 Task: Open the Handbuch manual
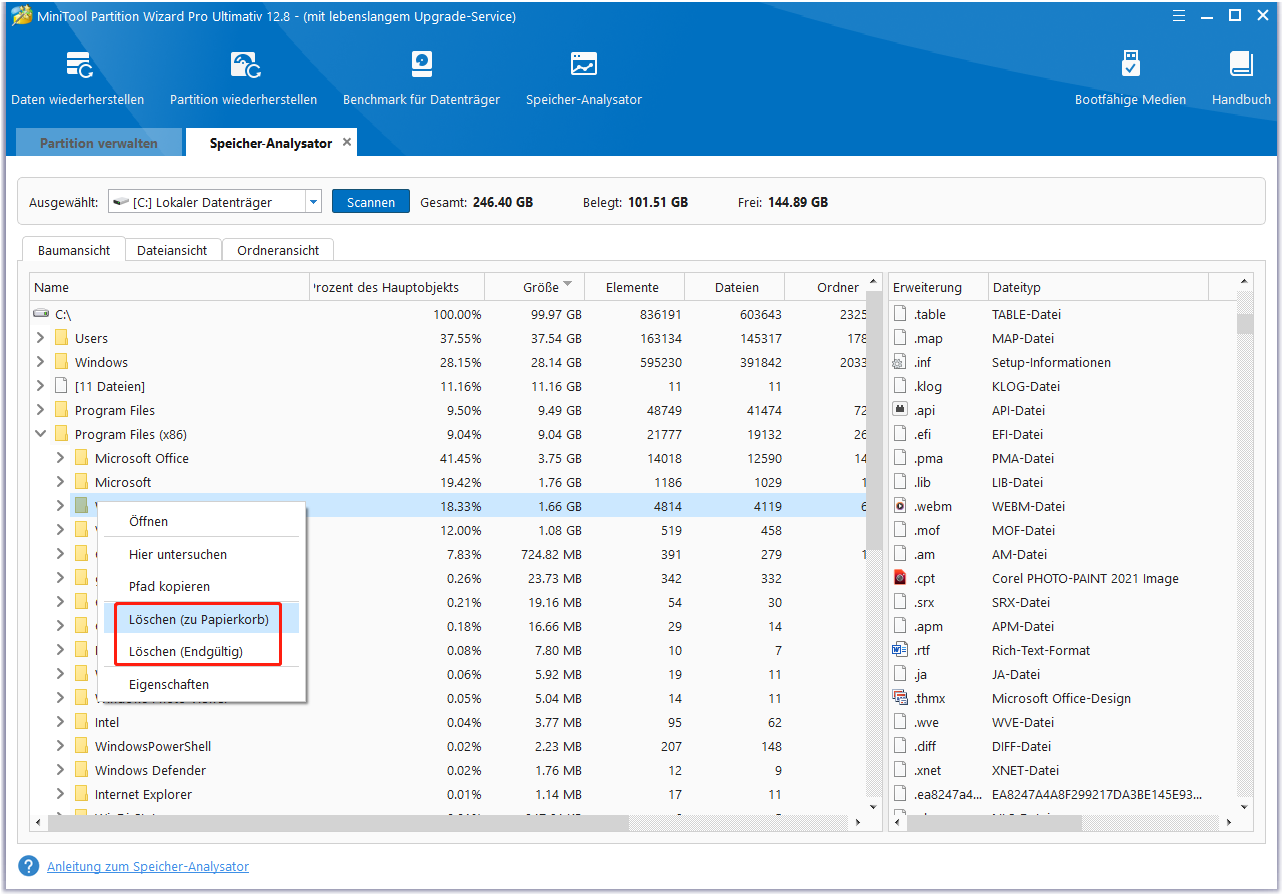coord(1241,77)
